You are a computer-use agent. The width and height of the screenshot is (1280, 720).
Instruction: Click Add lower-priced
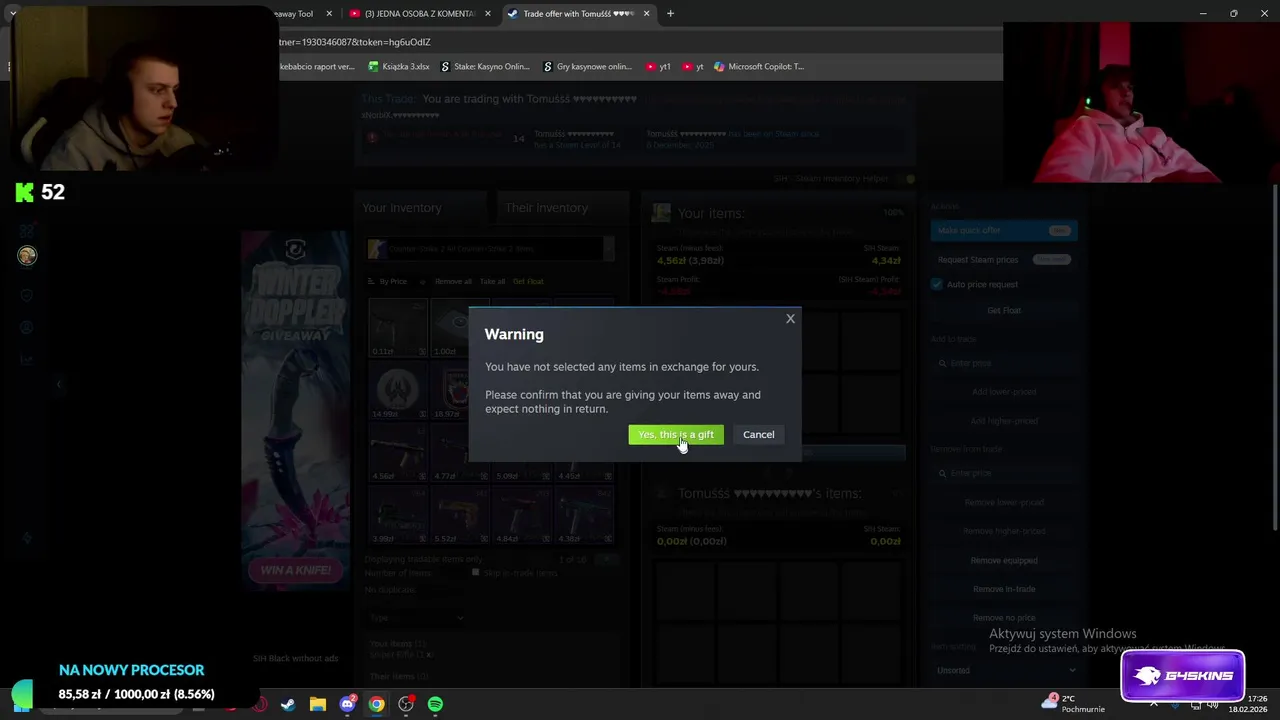pos(1004,392)
